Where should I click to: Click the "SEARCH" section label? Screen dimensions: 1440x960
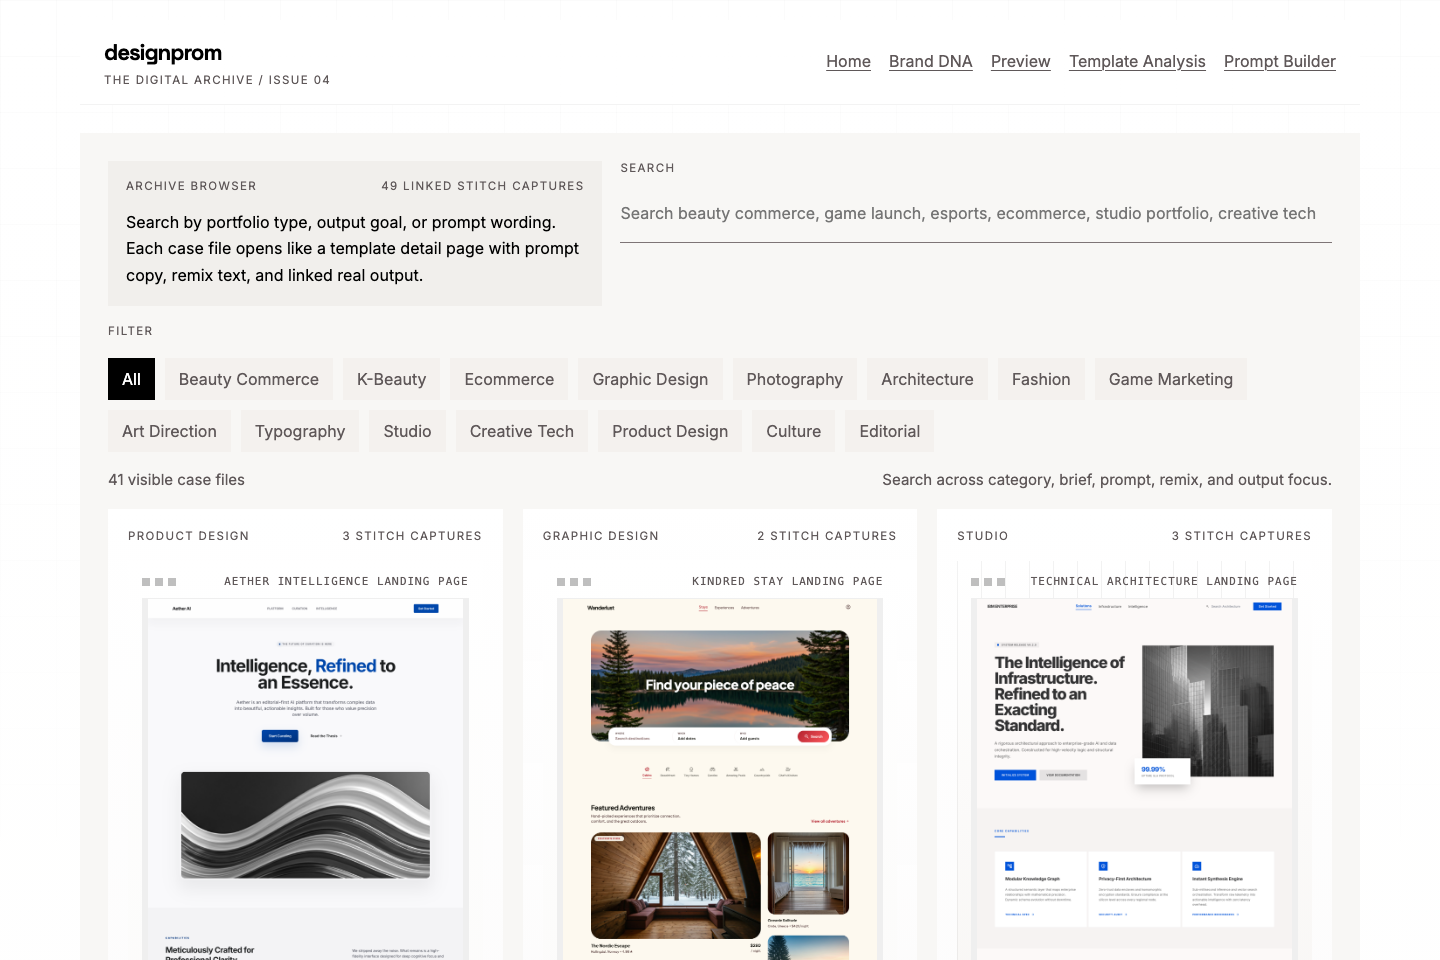point(647,168)
